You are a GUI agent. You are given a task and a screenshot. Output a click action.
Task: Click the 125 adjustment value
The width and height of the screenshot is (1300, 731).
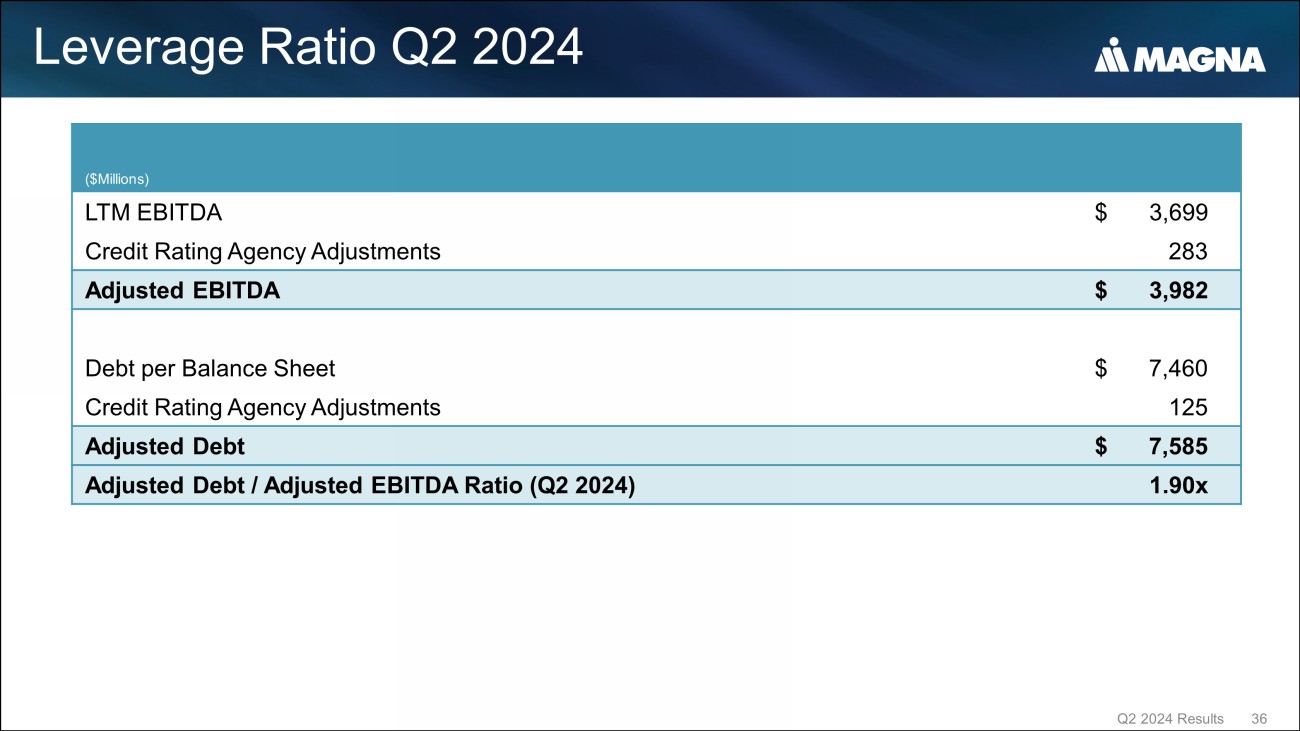click(x=1187, y=407)
